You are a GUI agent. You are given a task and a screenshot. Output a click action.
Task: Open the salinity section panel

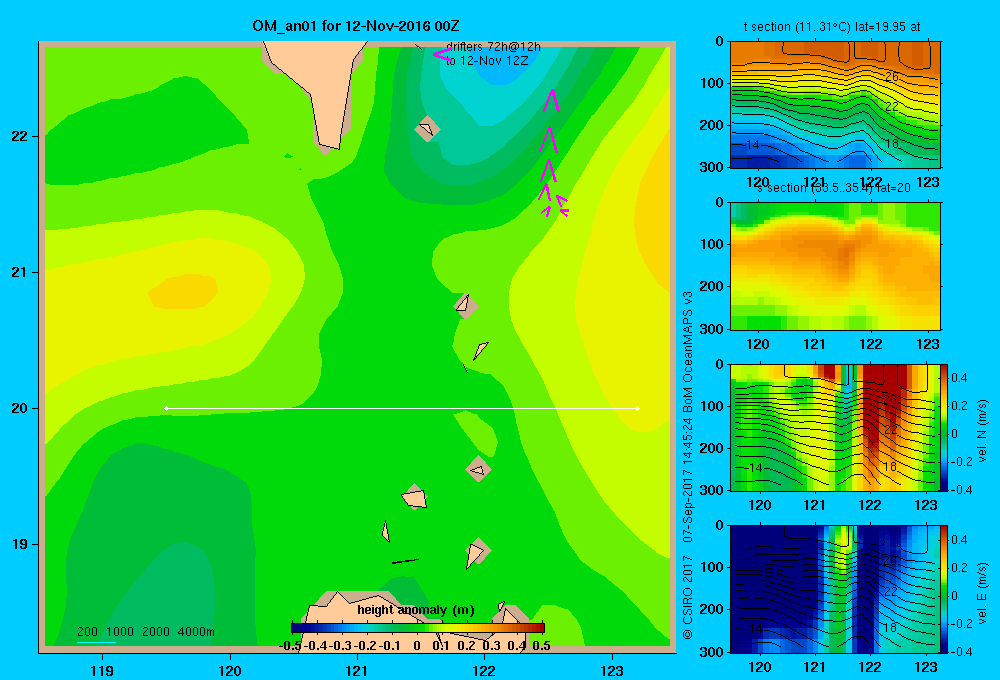(x=835, y=266)
